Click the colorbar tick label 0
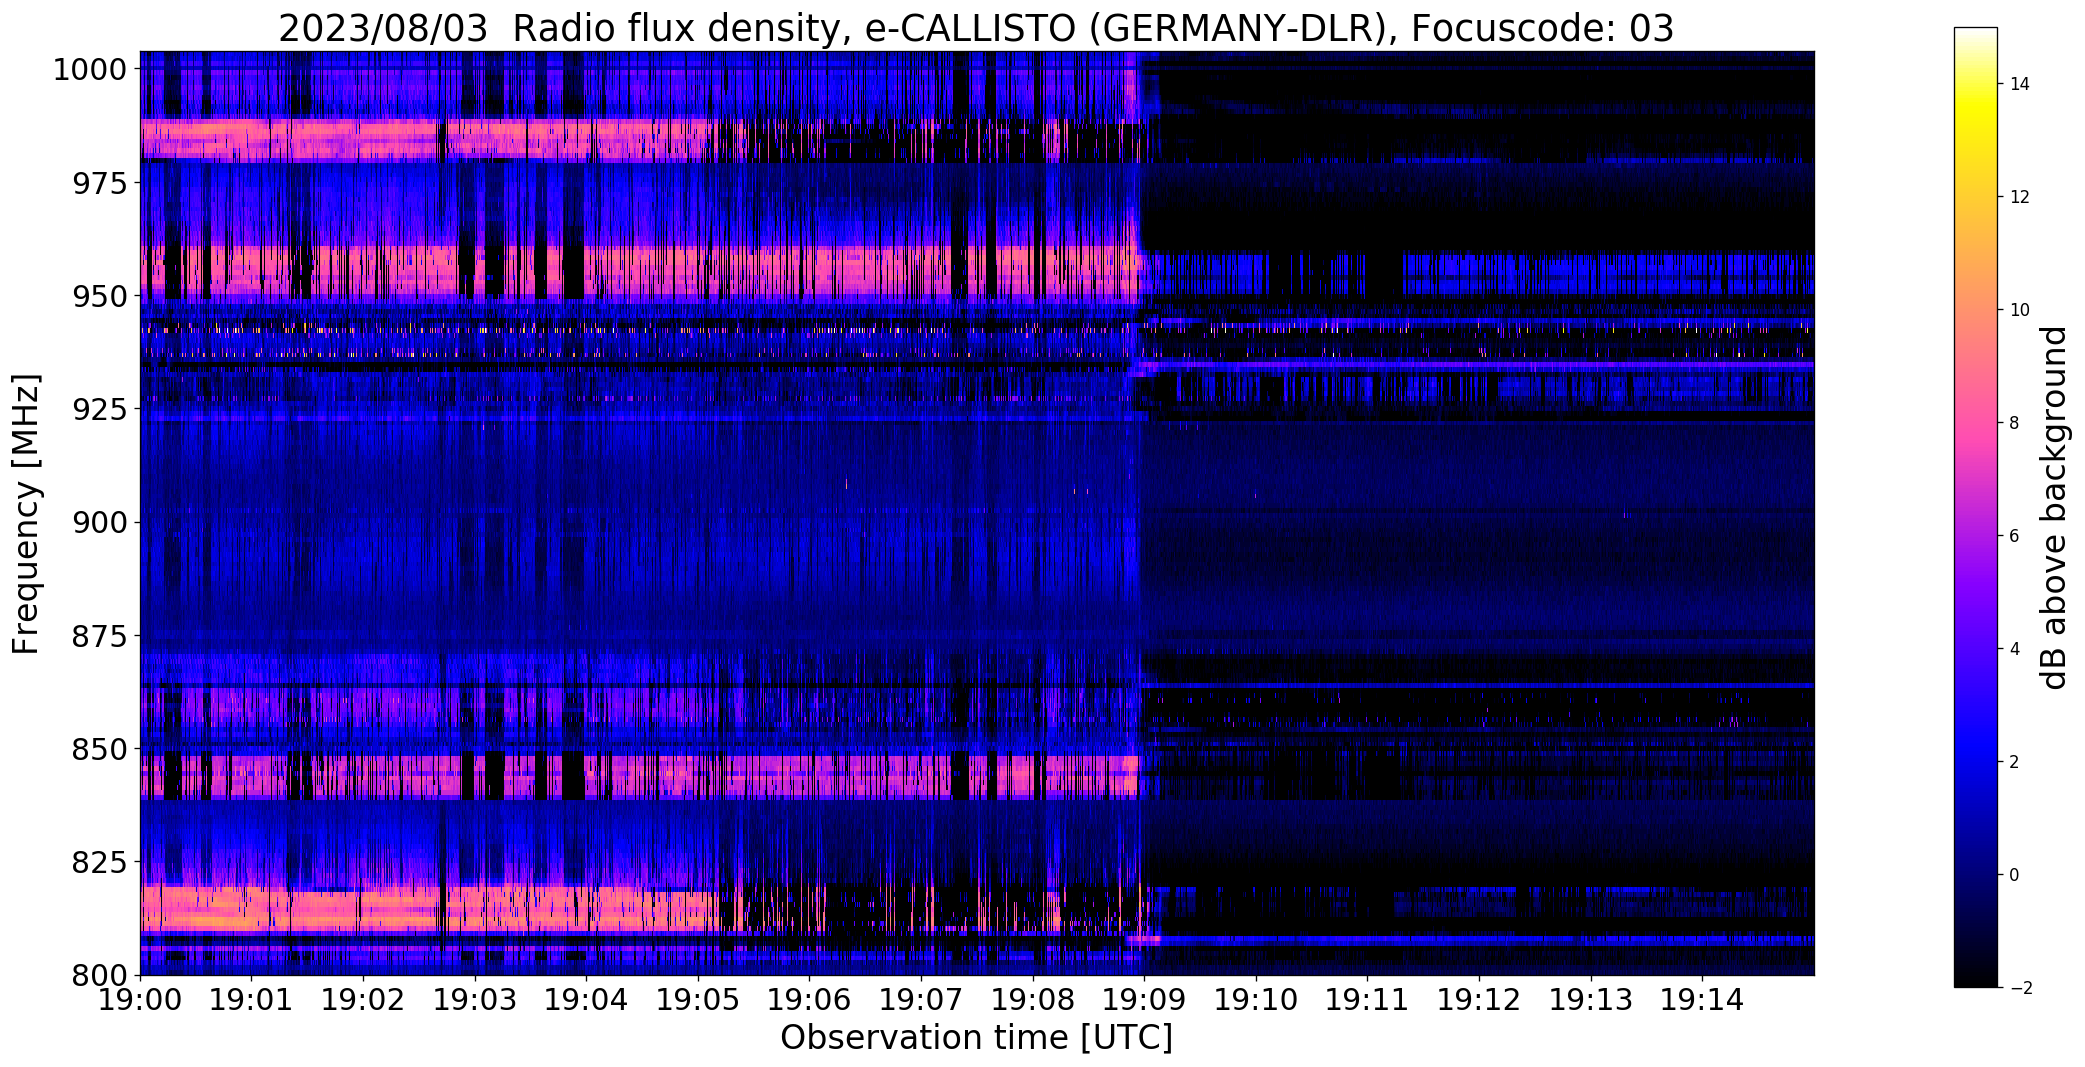 (2015, 875)
